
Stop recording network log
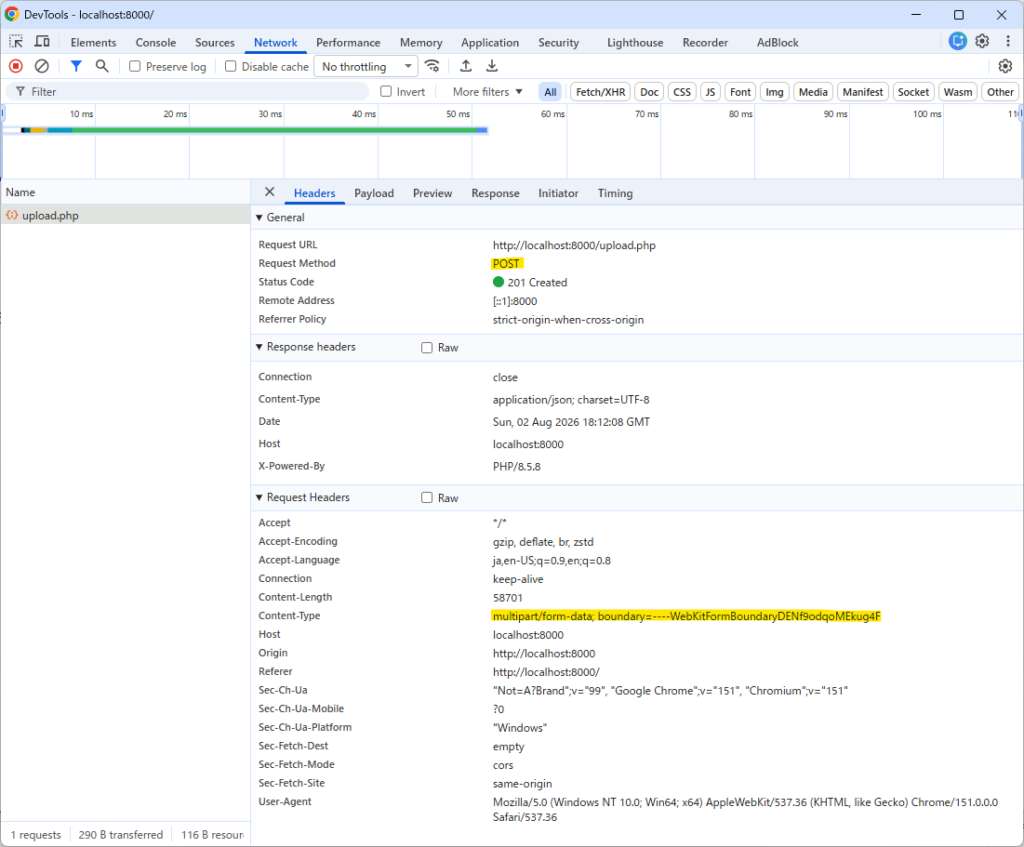tap(16, 66)
